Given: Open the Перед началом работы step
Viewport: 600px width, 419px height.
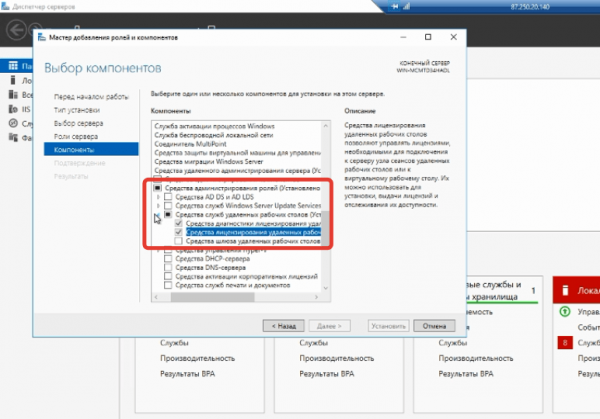Looking at the screenshot, I should pyautogui.click(x=91, y=97).
